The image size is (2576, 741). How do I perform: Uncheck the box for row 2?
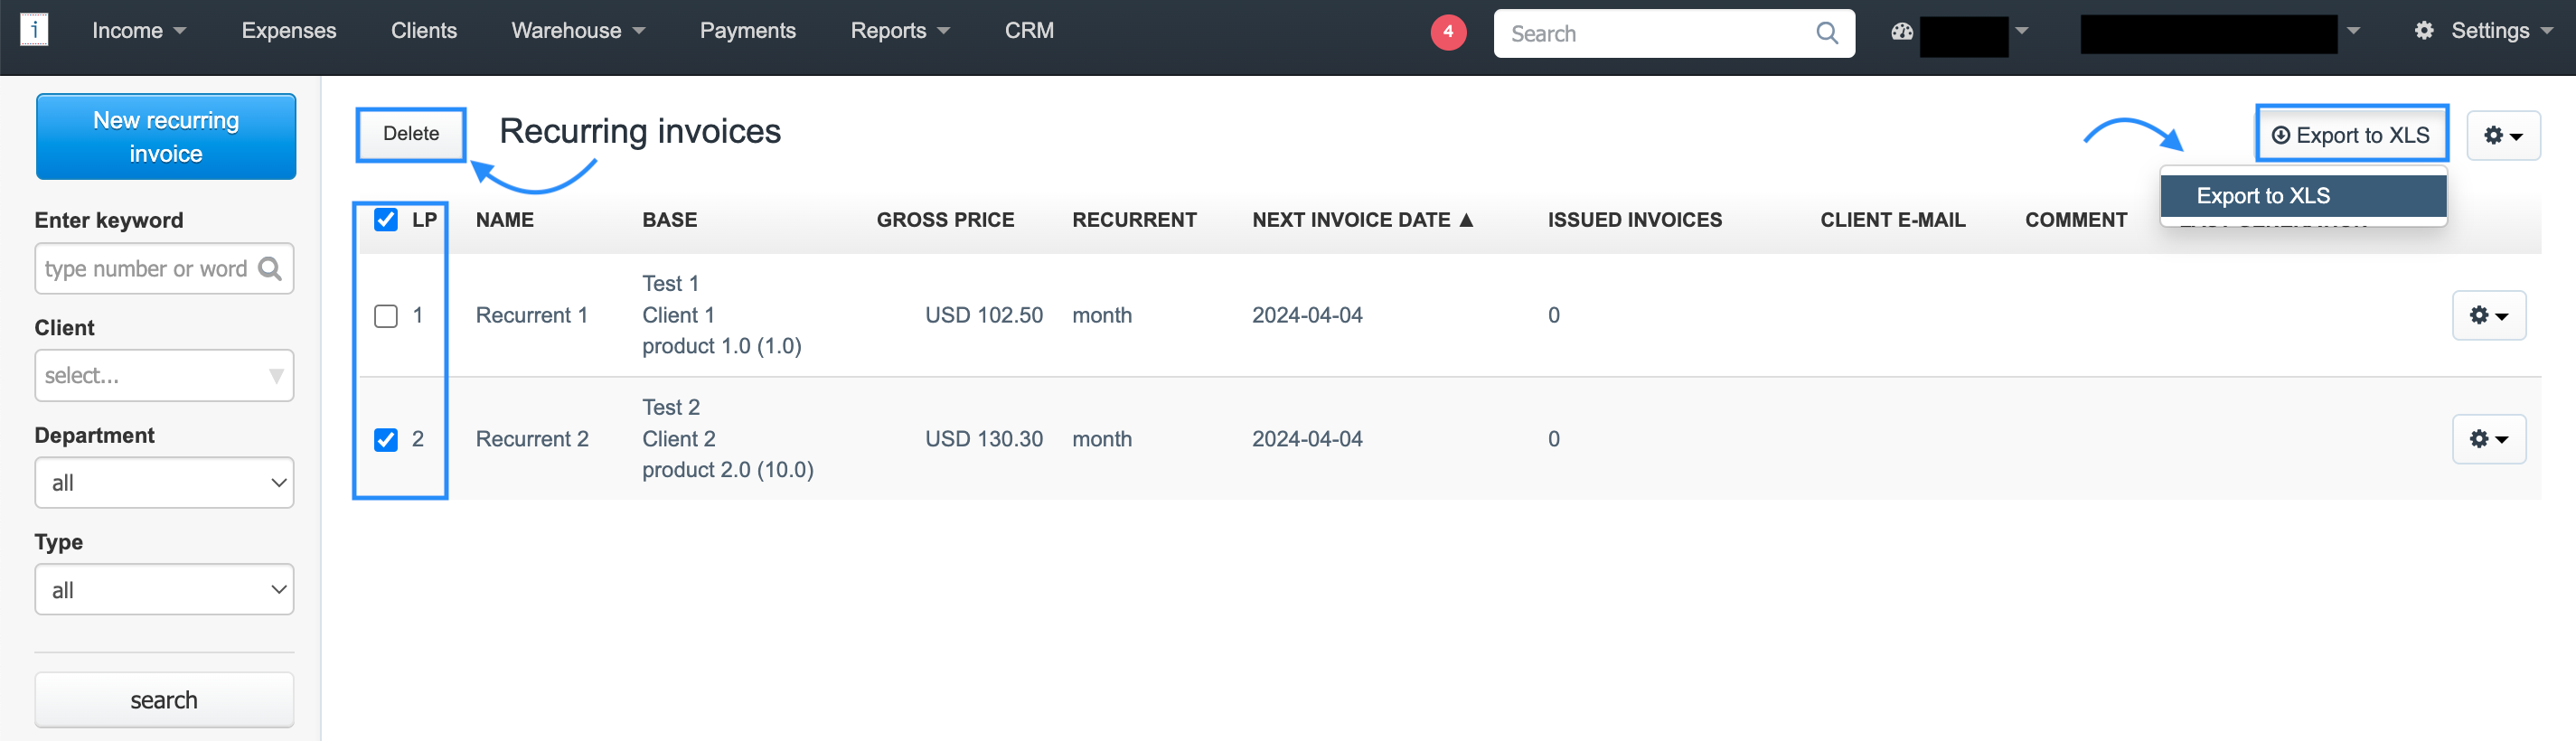point(386,440)
